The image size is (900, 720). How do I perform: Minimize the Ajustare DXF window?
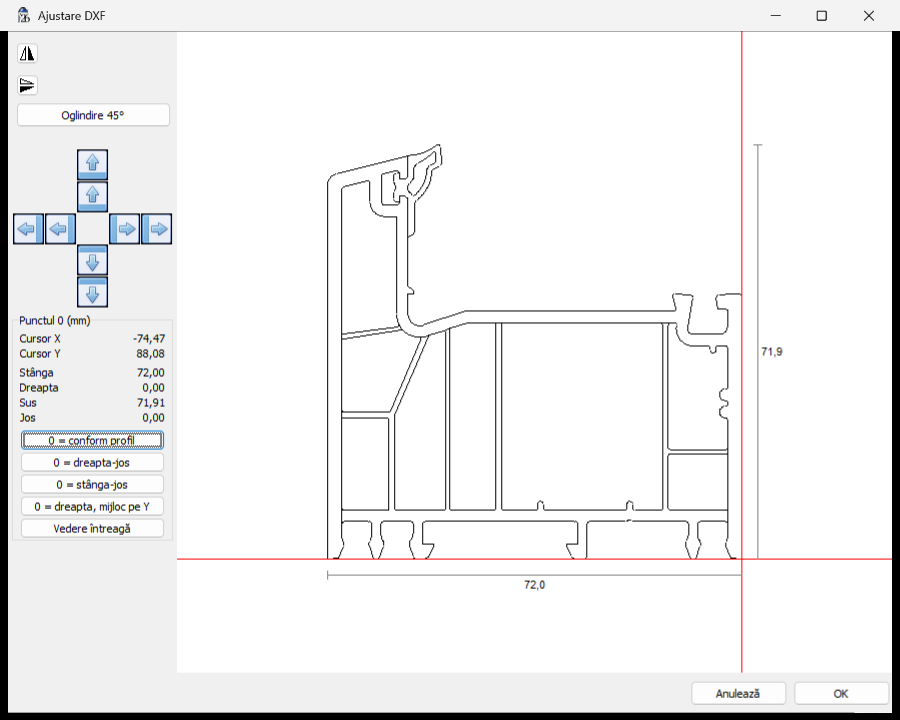(x=776, y=16)
